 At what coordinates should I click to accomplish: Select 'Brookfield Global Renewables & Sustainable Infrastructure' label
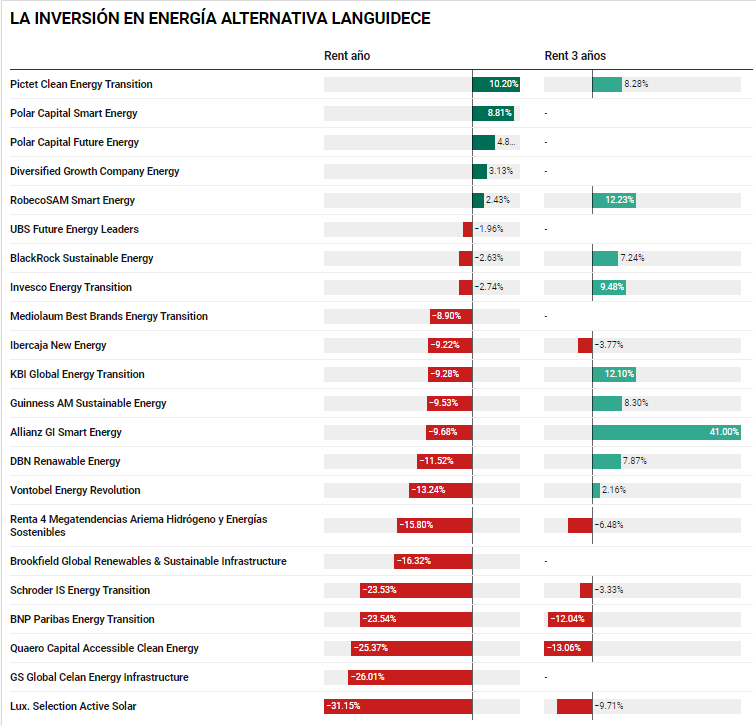tap(148, 561)
